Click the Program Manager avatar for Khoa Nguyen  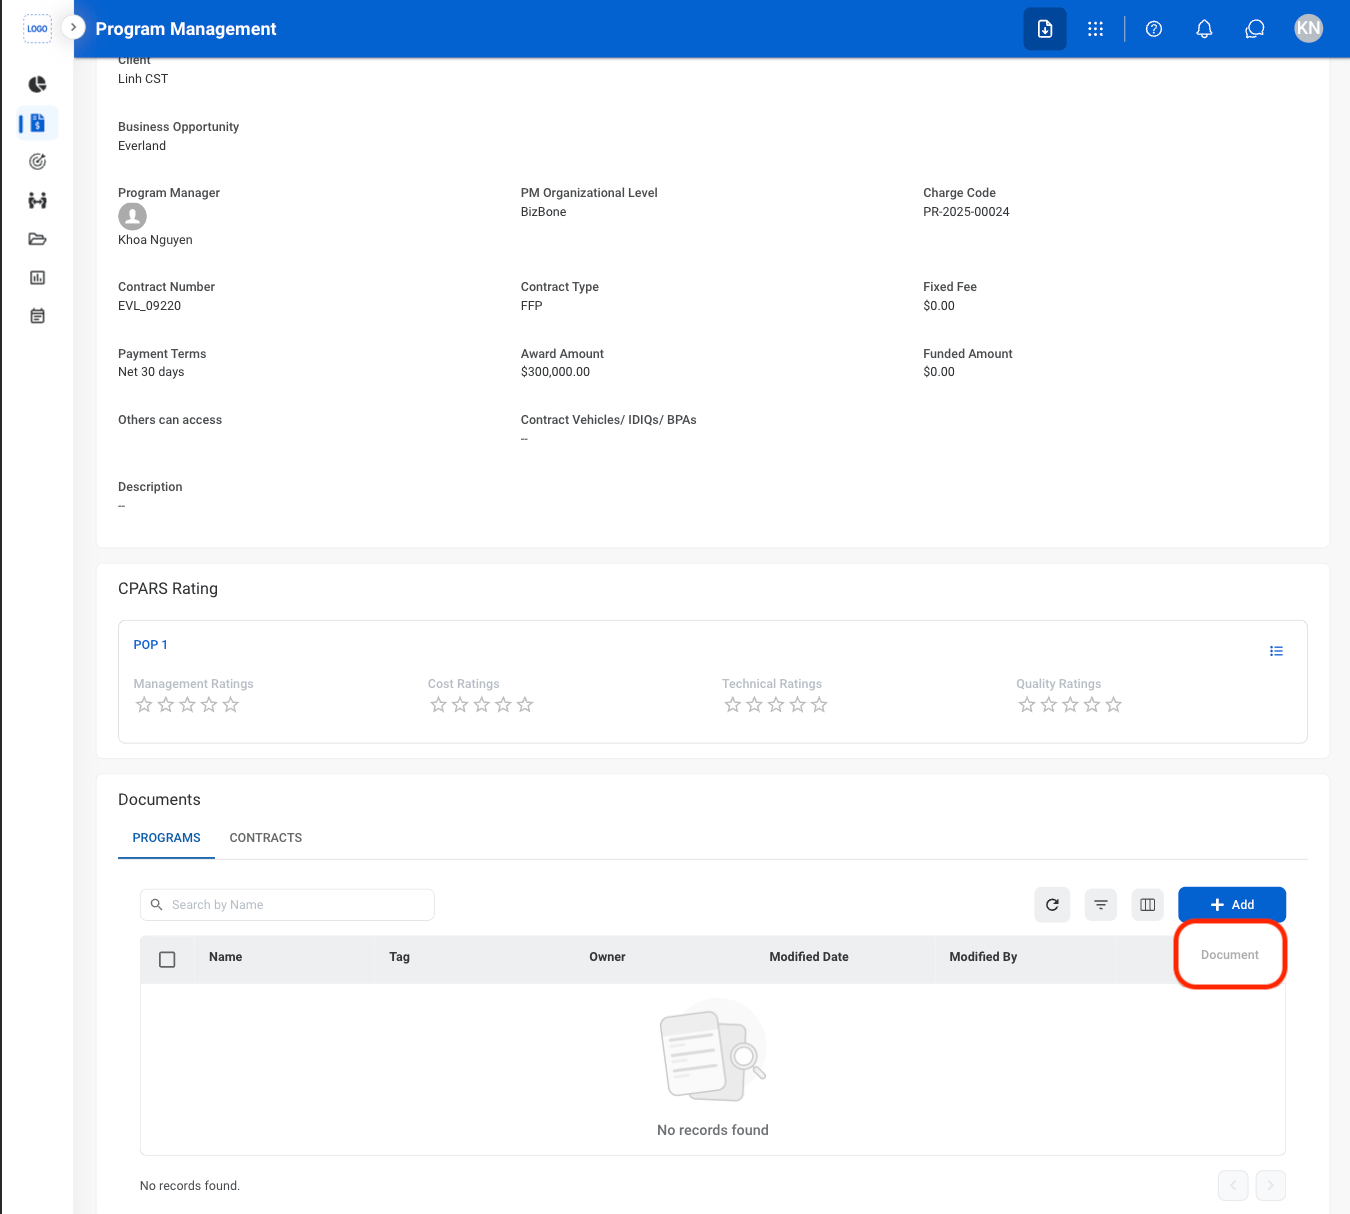132,216
